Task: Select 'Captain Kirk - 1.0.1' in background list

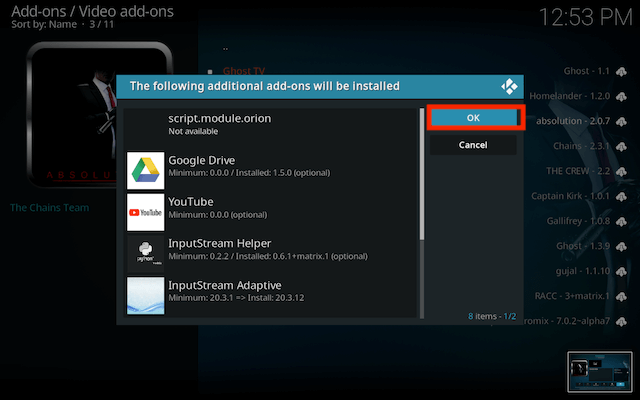Action: [570, 196]
